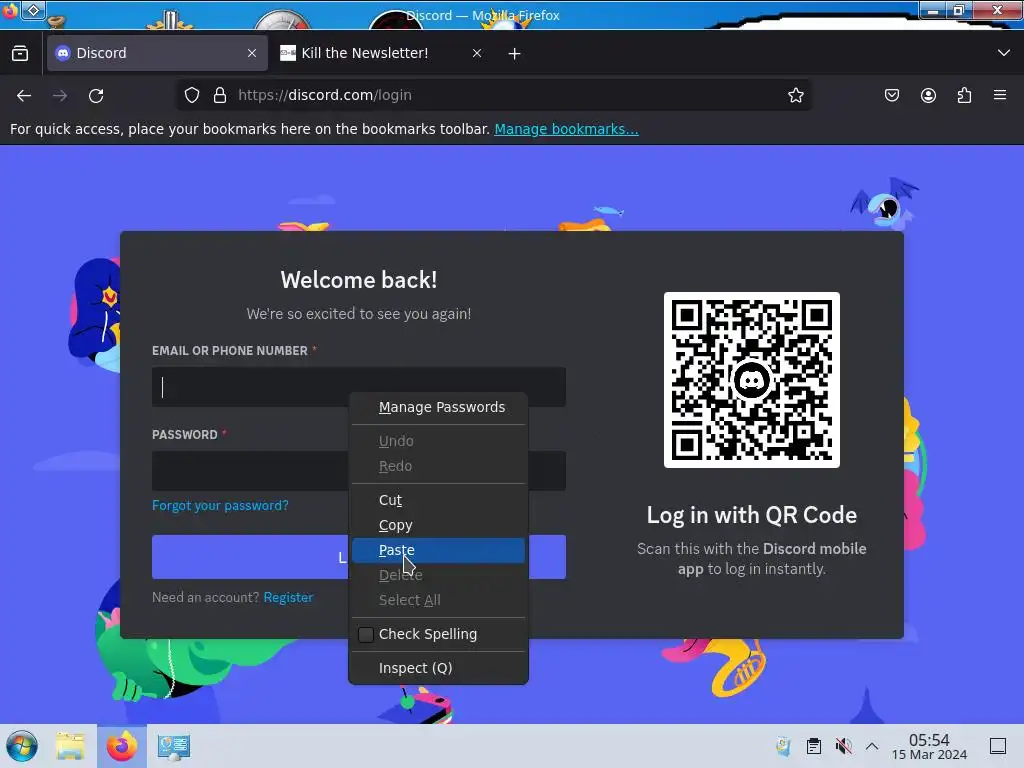Toggle the Check Spelling checkbox
1024x768 pixels.
(x=366, y=634)
